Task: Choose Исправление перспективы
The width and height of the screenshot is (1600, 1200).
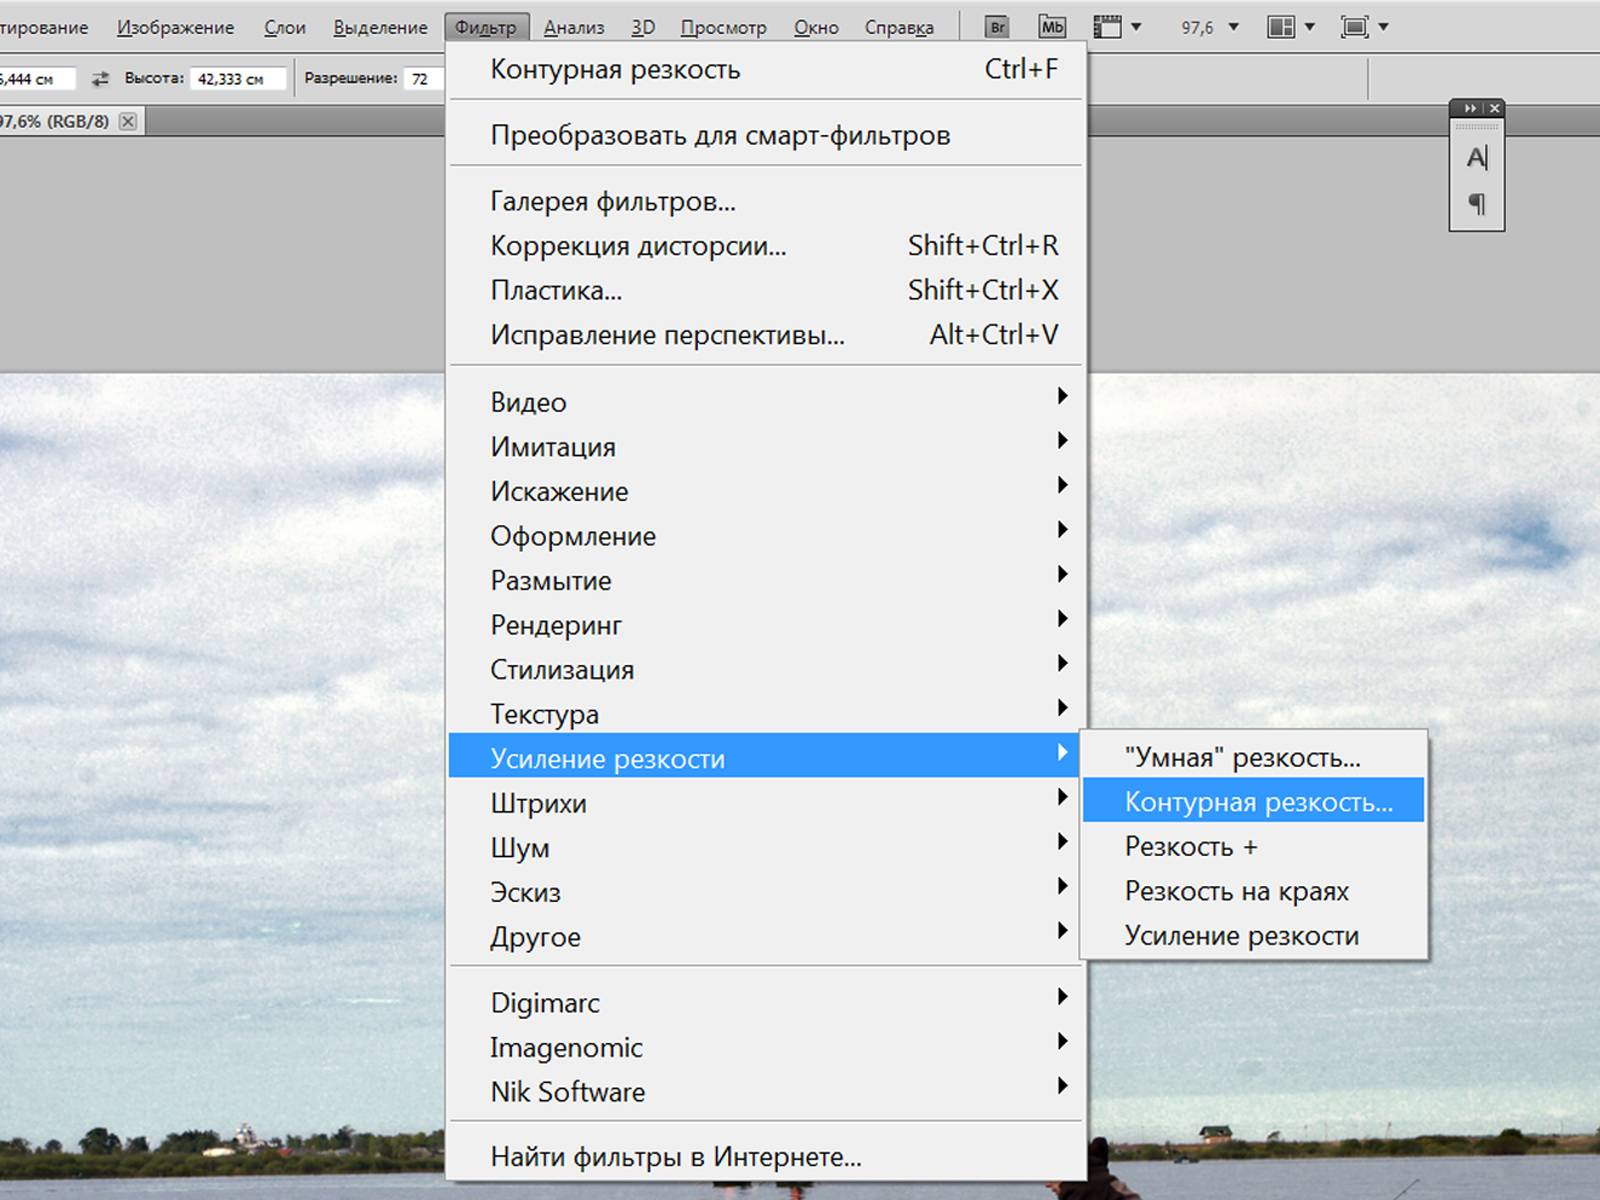Action: [766, 335]
